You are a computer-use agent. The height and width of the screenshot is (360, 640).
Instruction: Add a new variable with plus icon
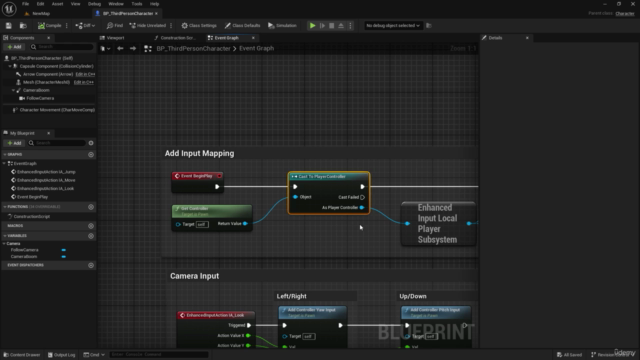91,236
